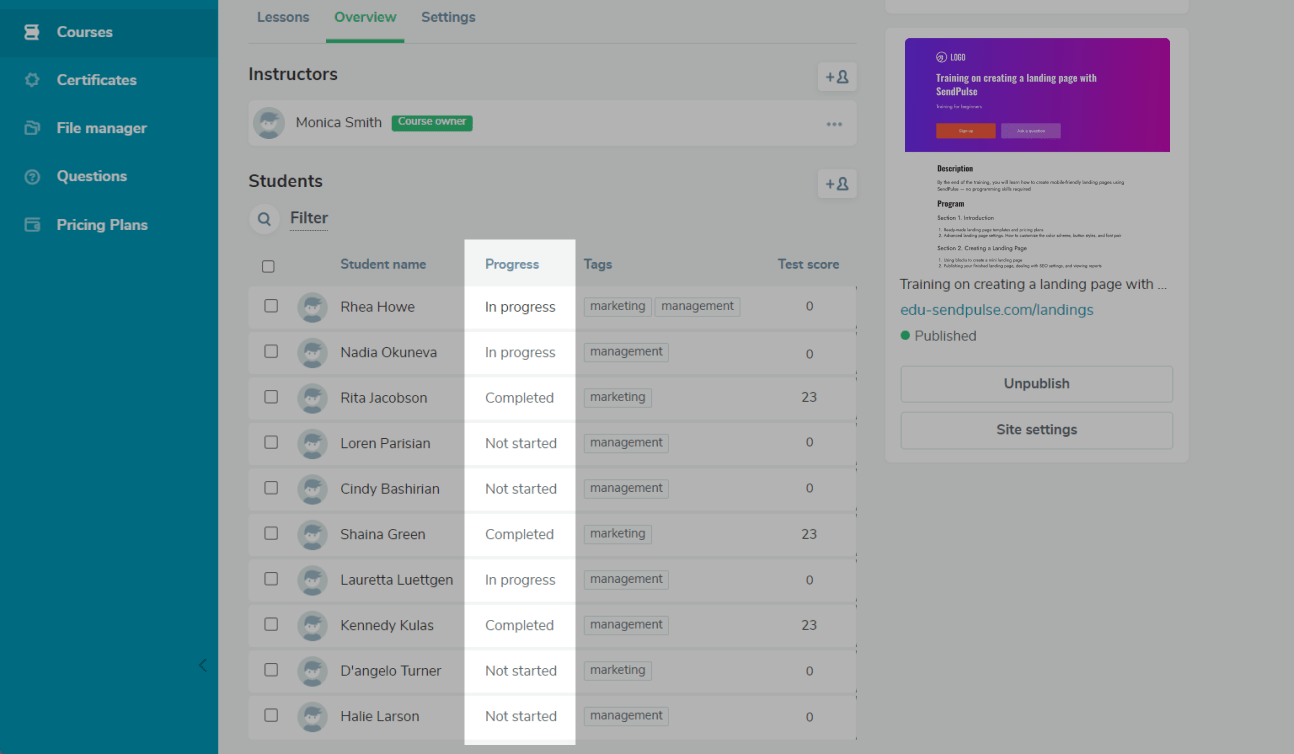Toggle the select-all students checkbox
This screenshot has width=1294, height=754.
268,266
